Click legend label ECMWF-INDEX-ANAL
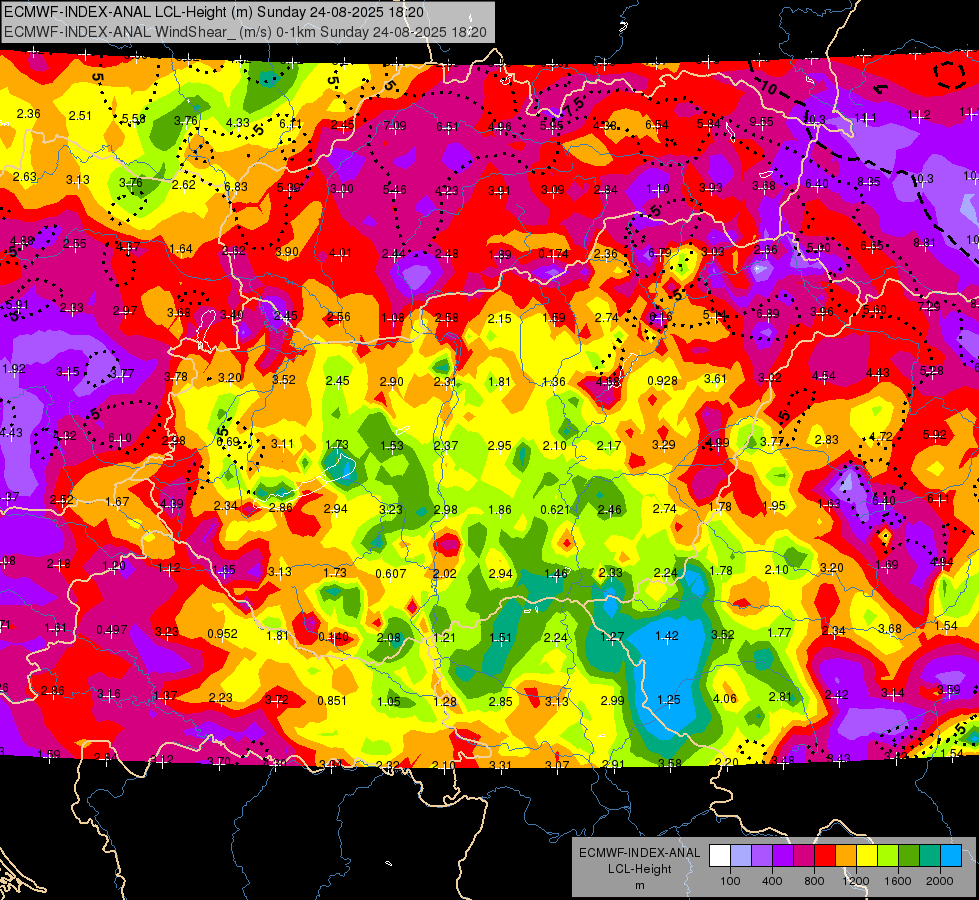 point(639,853)
